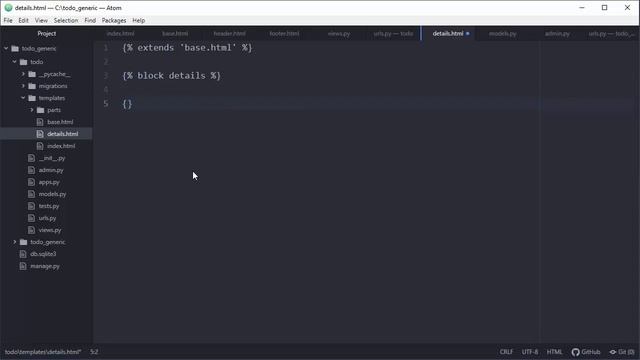
Task: Open index.html from the project tree
Action: (x=61, y=146)
